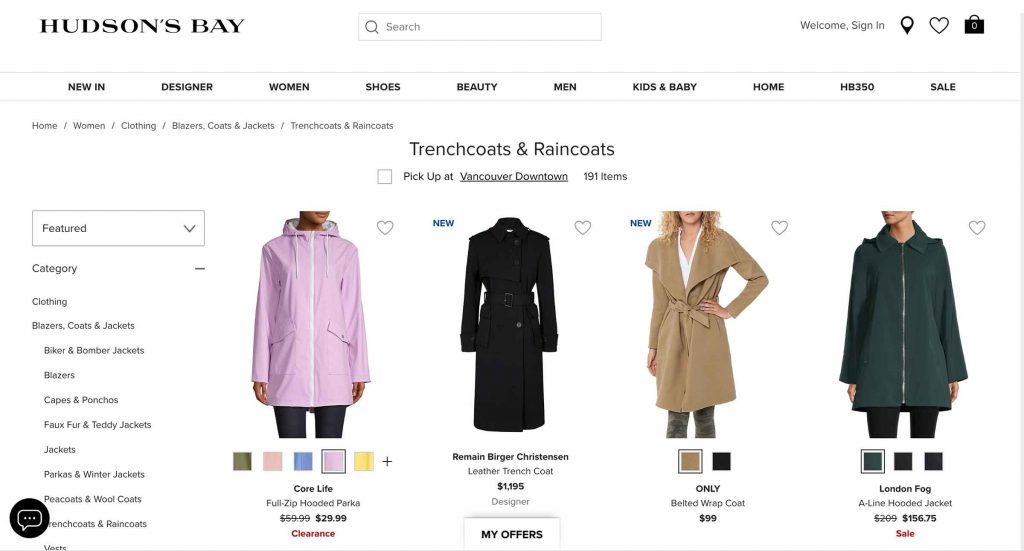The width and height of the screenshot is (1024, 551).
Task: Open the wishlist heart icon in header
Action: [938, 25]
